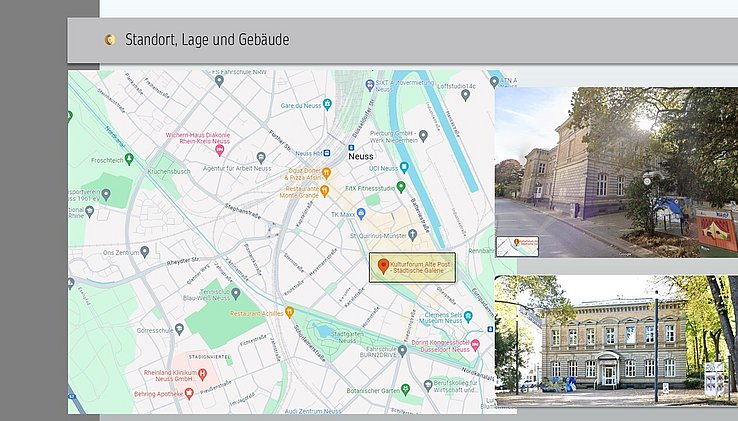Select the Restaurant Achilles orange pin

(x=289, y=312)
